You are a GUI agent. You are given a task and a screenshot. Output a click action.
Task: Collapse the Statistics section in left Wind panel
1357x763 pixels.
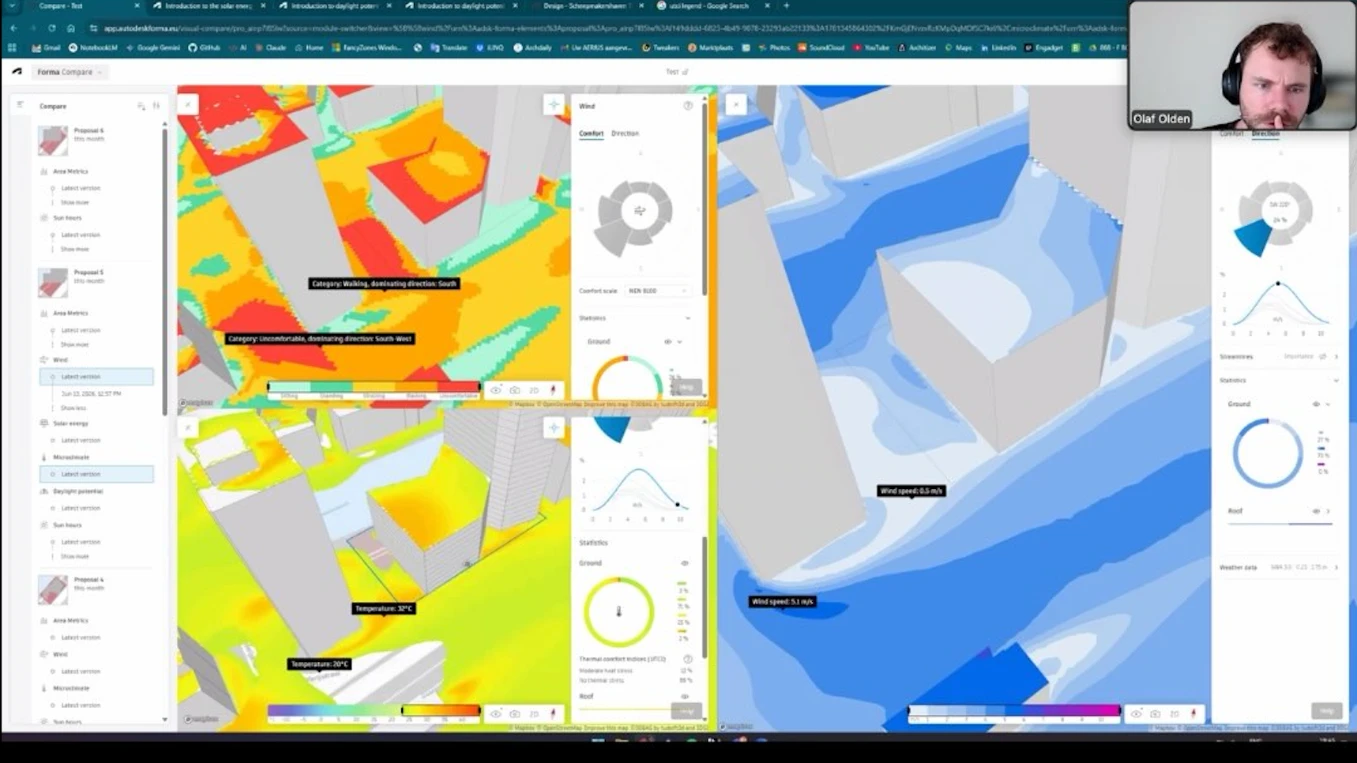(x=688, y=318)
